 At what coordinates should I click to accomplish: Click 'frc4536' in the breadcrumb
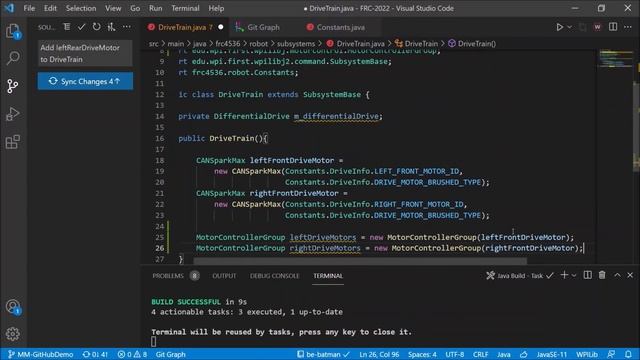coord(228,44)
